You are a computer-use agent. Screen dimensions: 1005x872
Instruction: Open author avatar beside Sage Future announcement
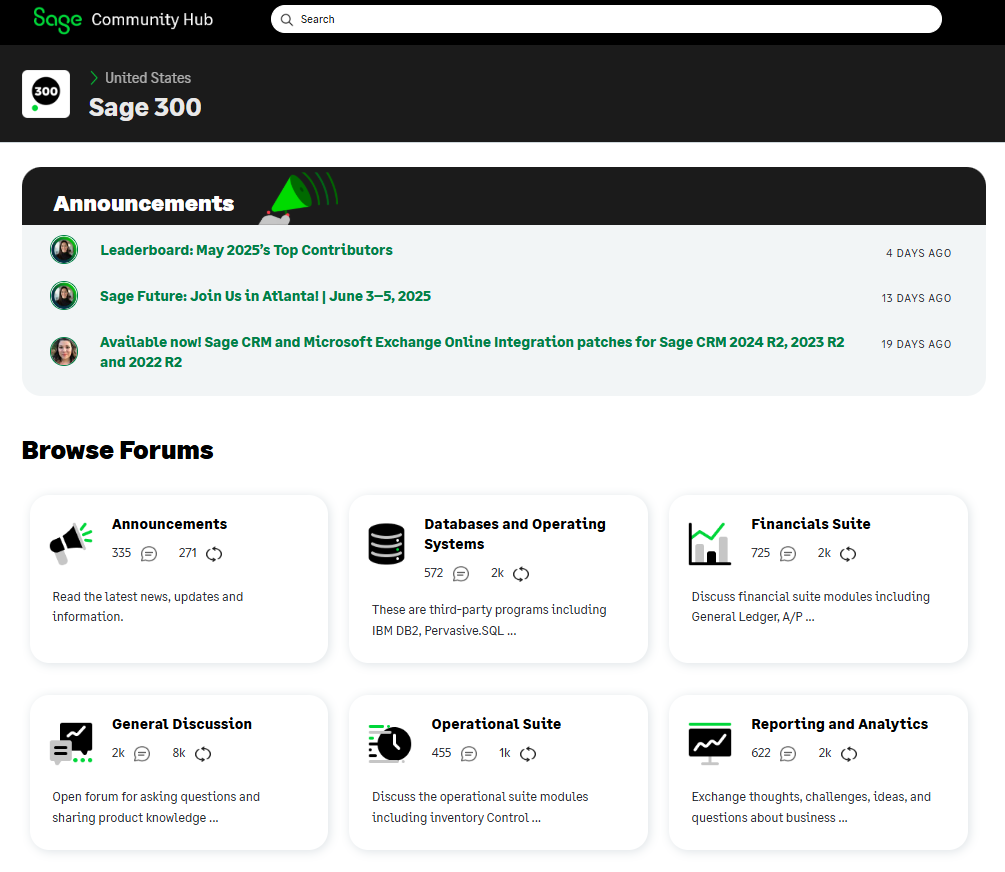[x=64, y=296]
